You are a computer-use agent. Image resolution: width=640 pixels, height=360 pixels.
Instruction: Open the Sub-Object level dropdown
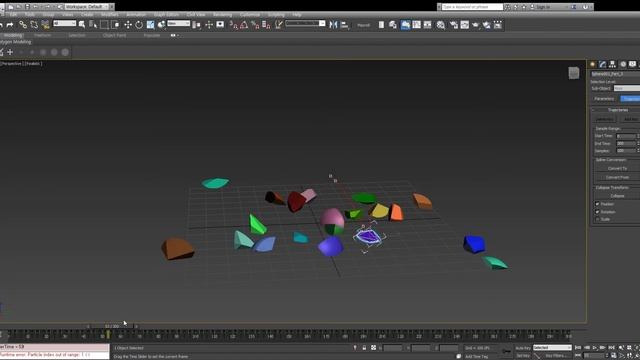[627, 88]
